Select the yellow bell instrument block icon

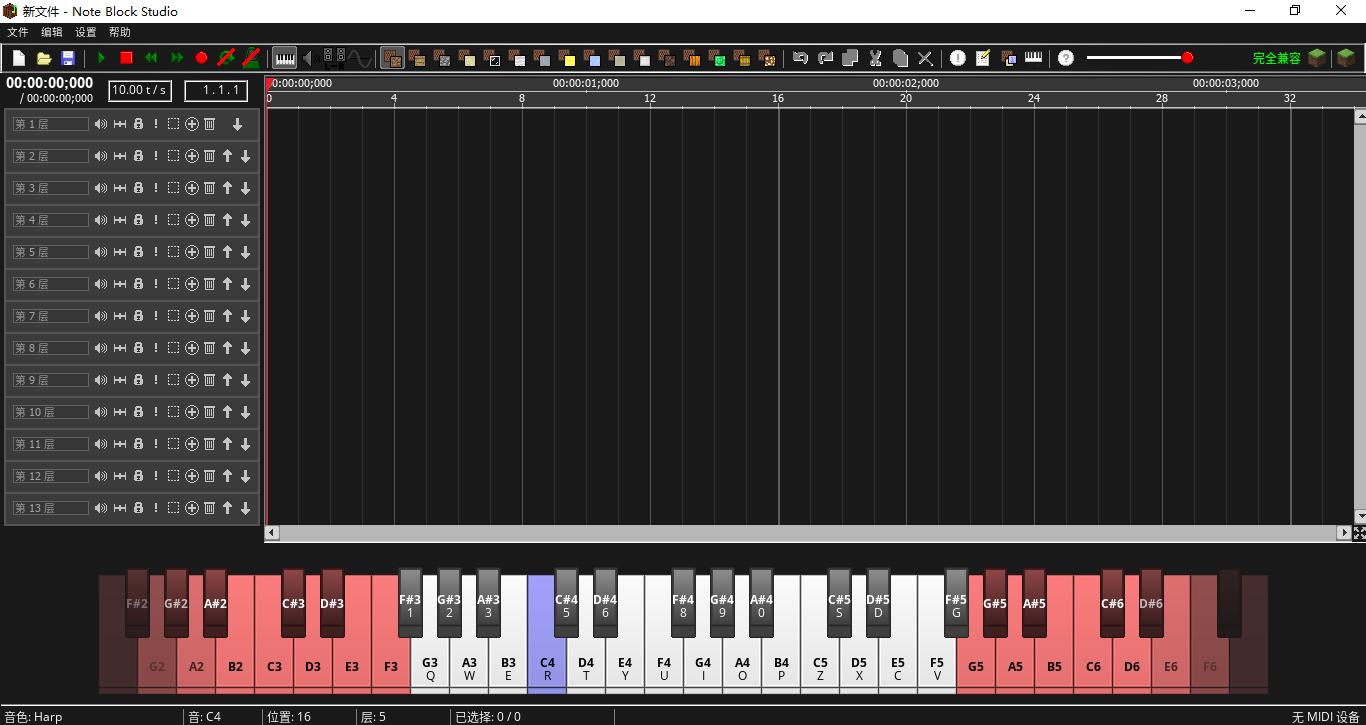coord(567,58)
